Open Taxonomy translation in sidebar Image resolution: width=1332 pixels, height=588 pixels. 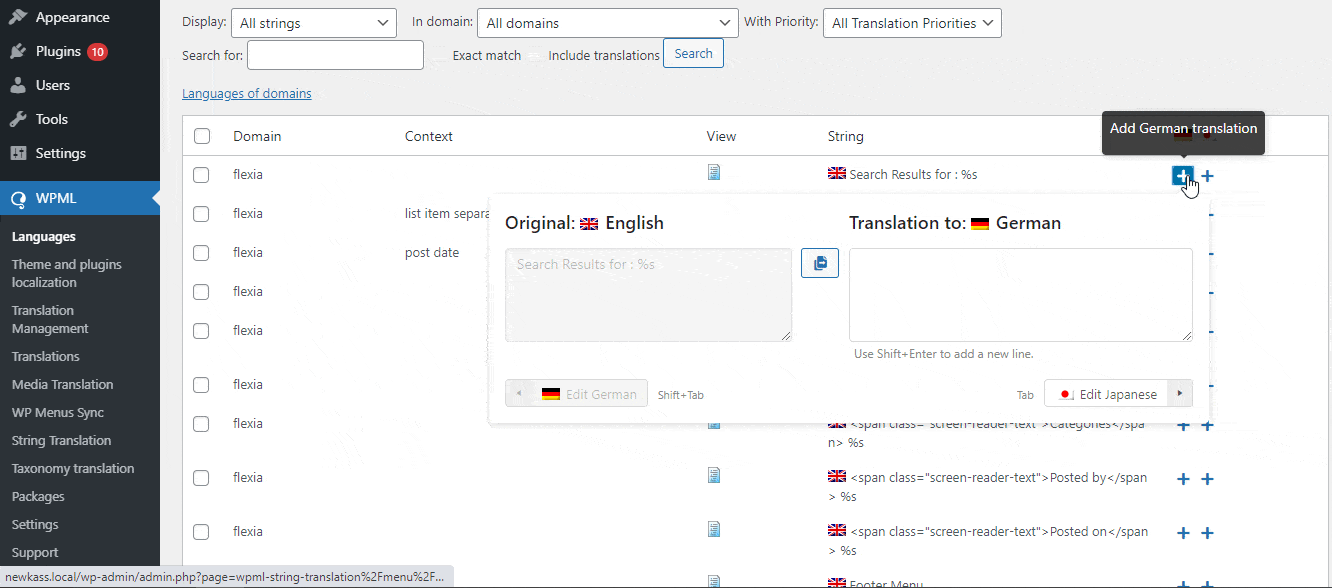[73, 468]
